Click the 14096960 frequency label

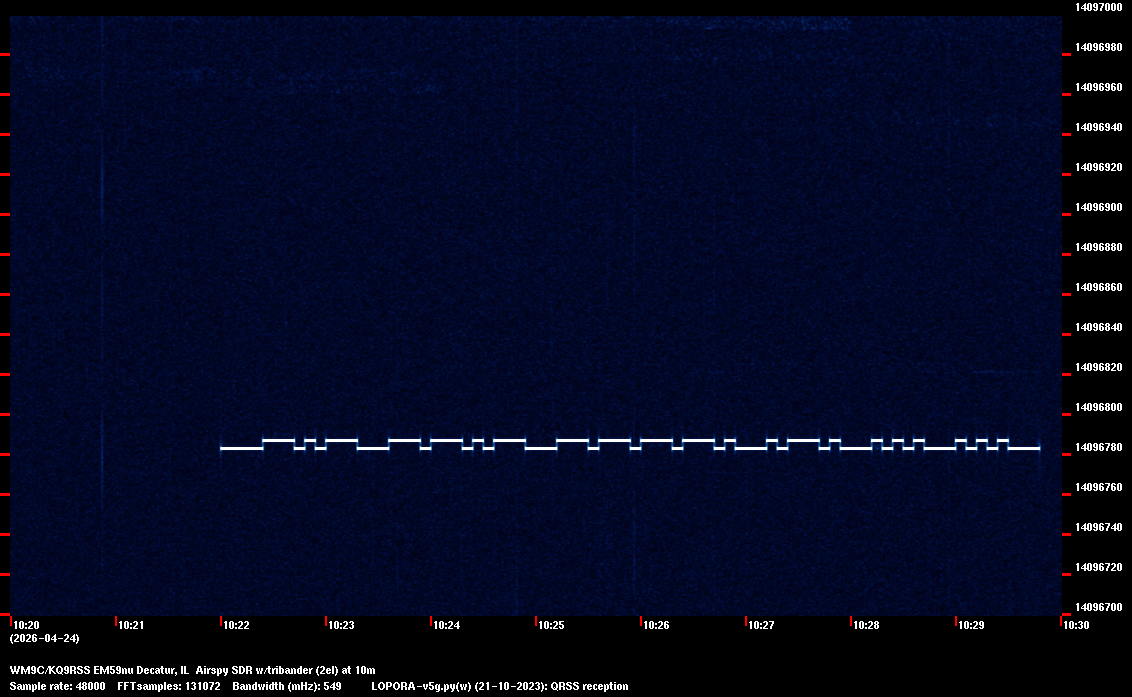click(1099, 87)
